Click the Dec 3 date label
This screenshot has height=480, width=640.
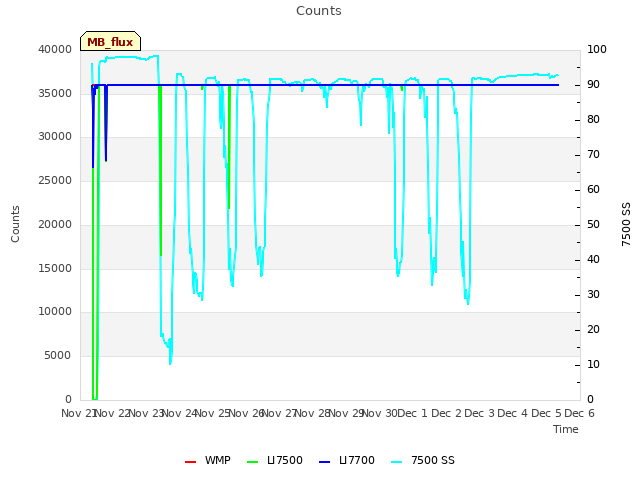click(480, 413)
